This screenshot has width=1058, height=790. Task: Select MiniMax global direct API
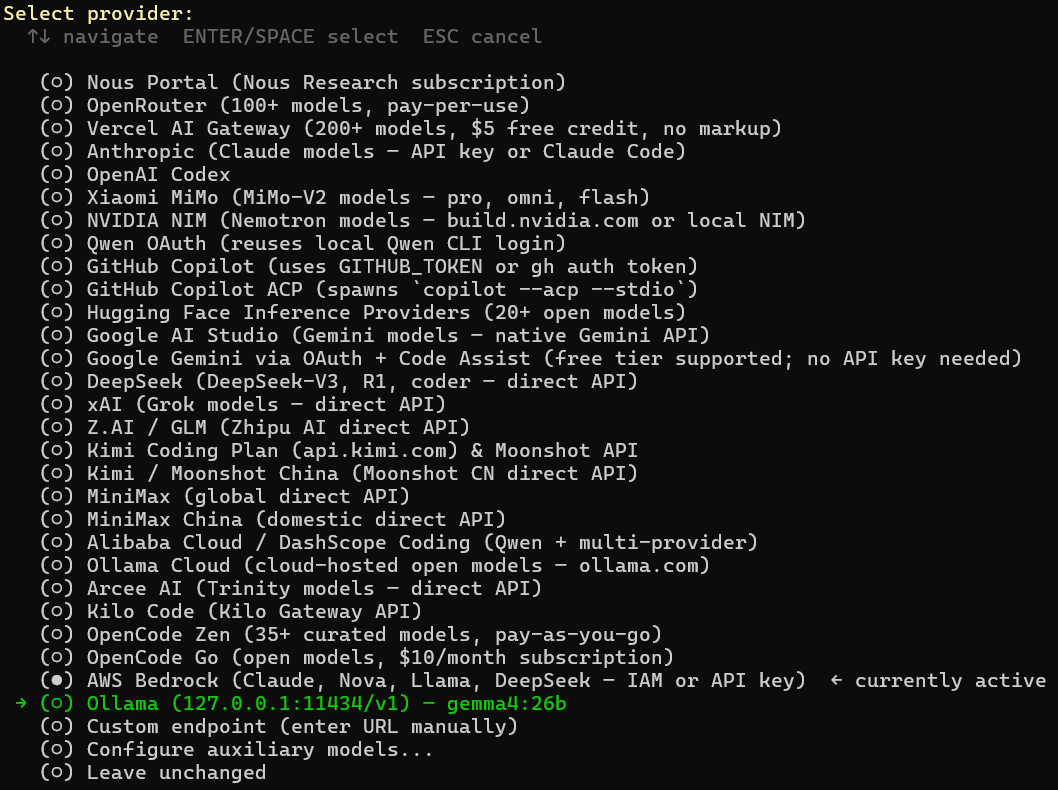(x=57, y=497)
